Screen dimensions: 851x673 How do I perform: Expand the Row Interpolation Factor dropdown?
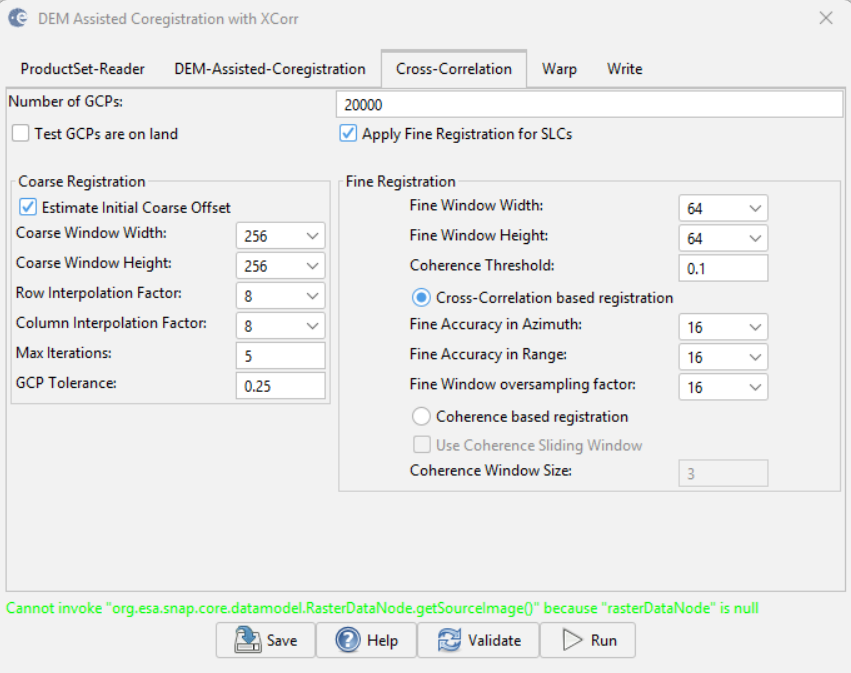point(281,296)
